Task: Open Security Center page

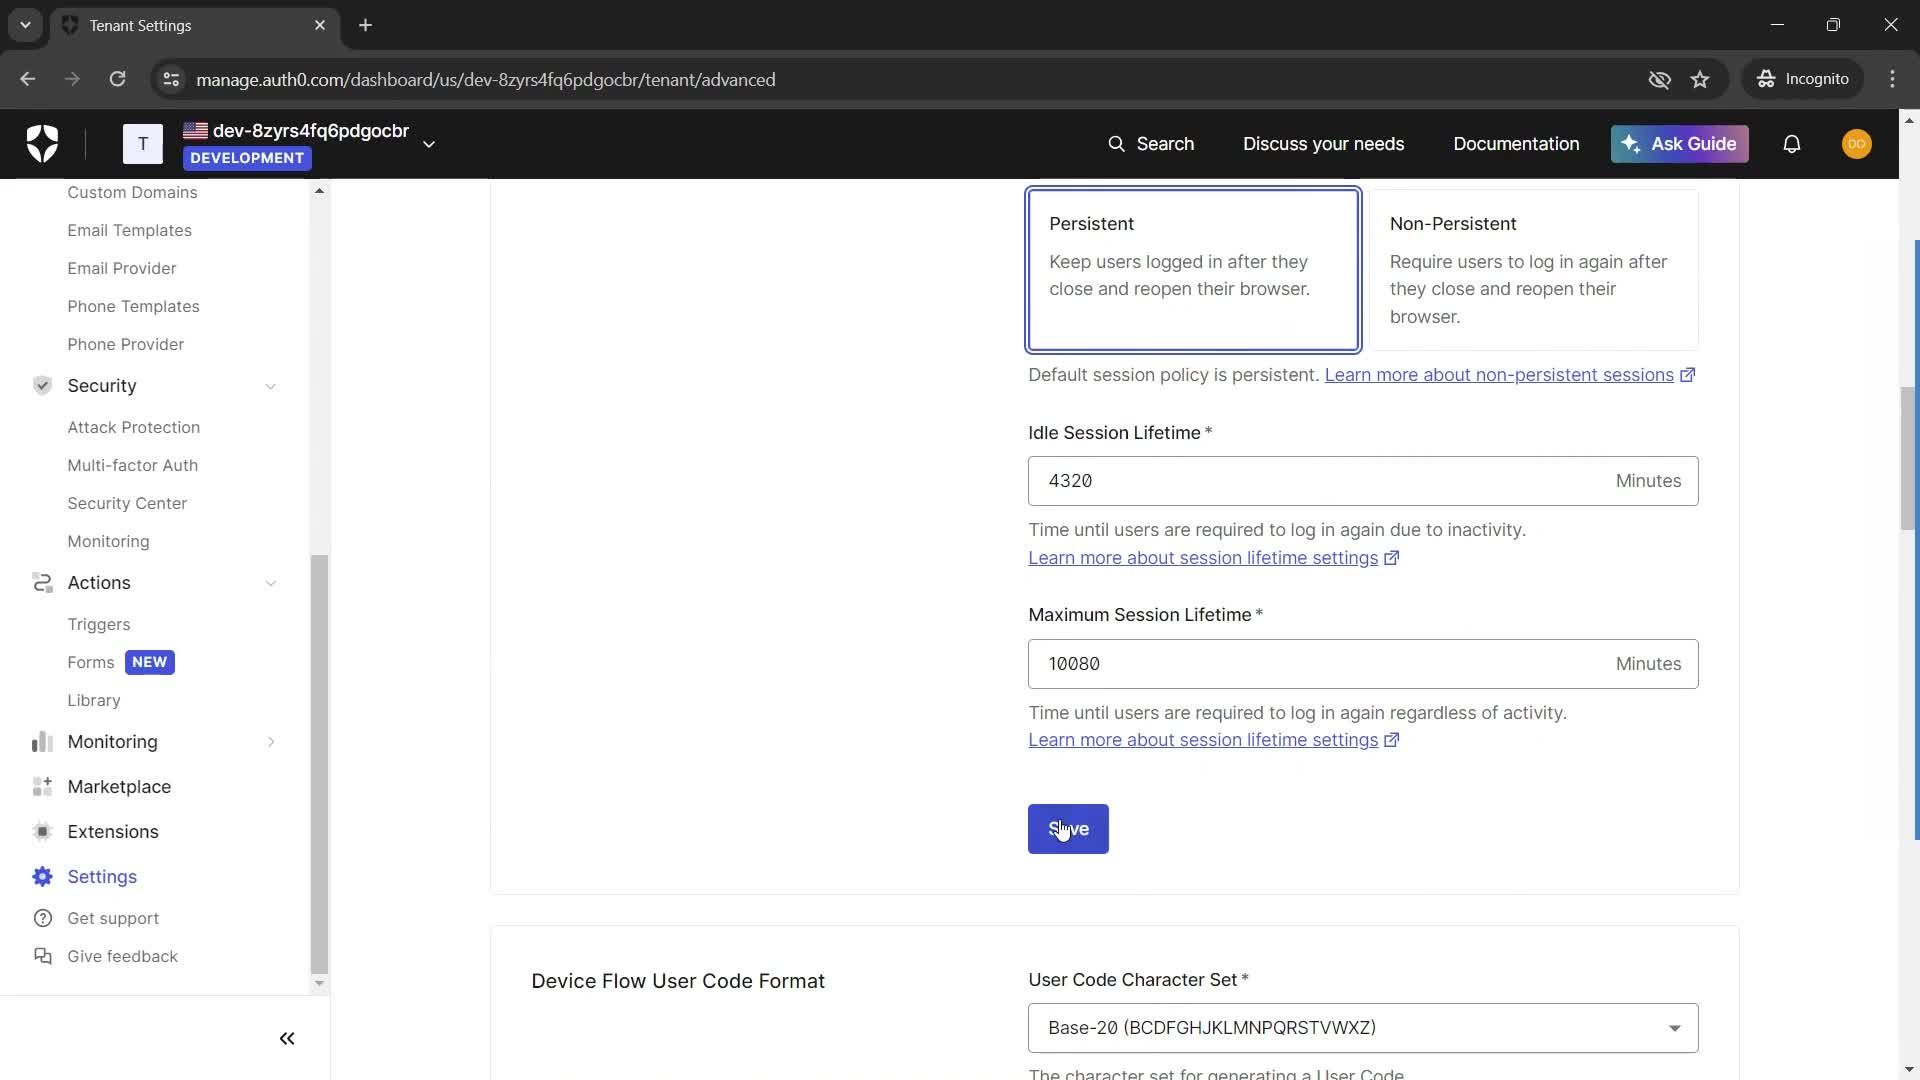Action: pyautogui.click(x=127, y=503)
